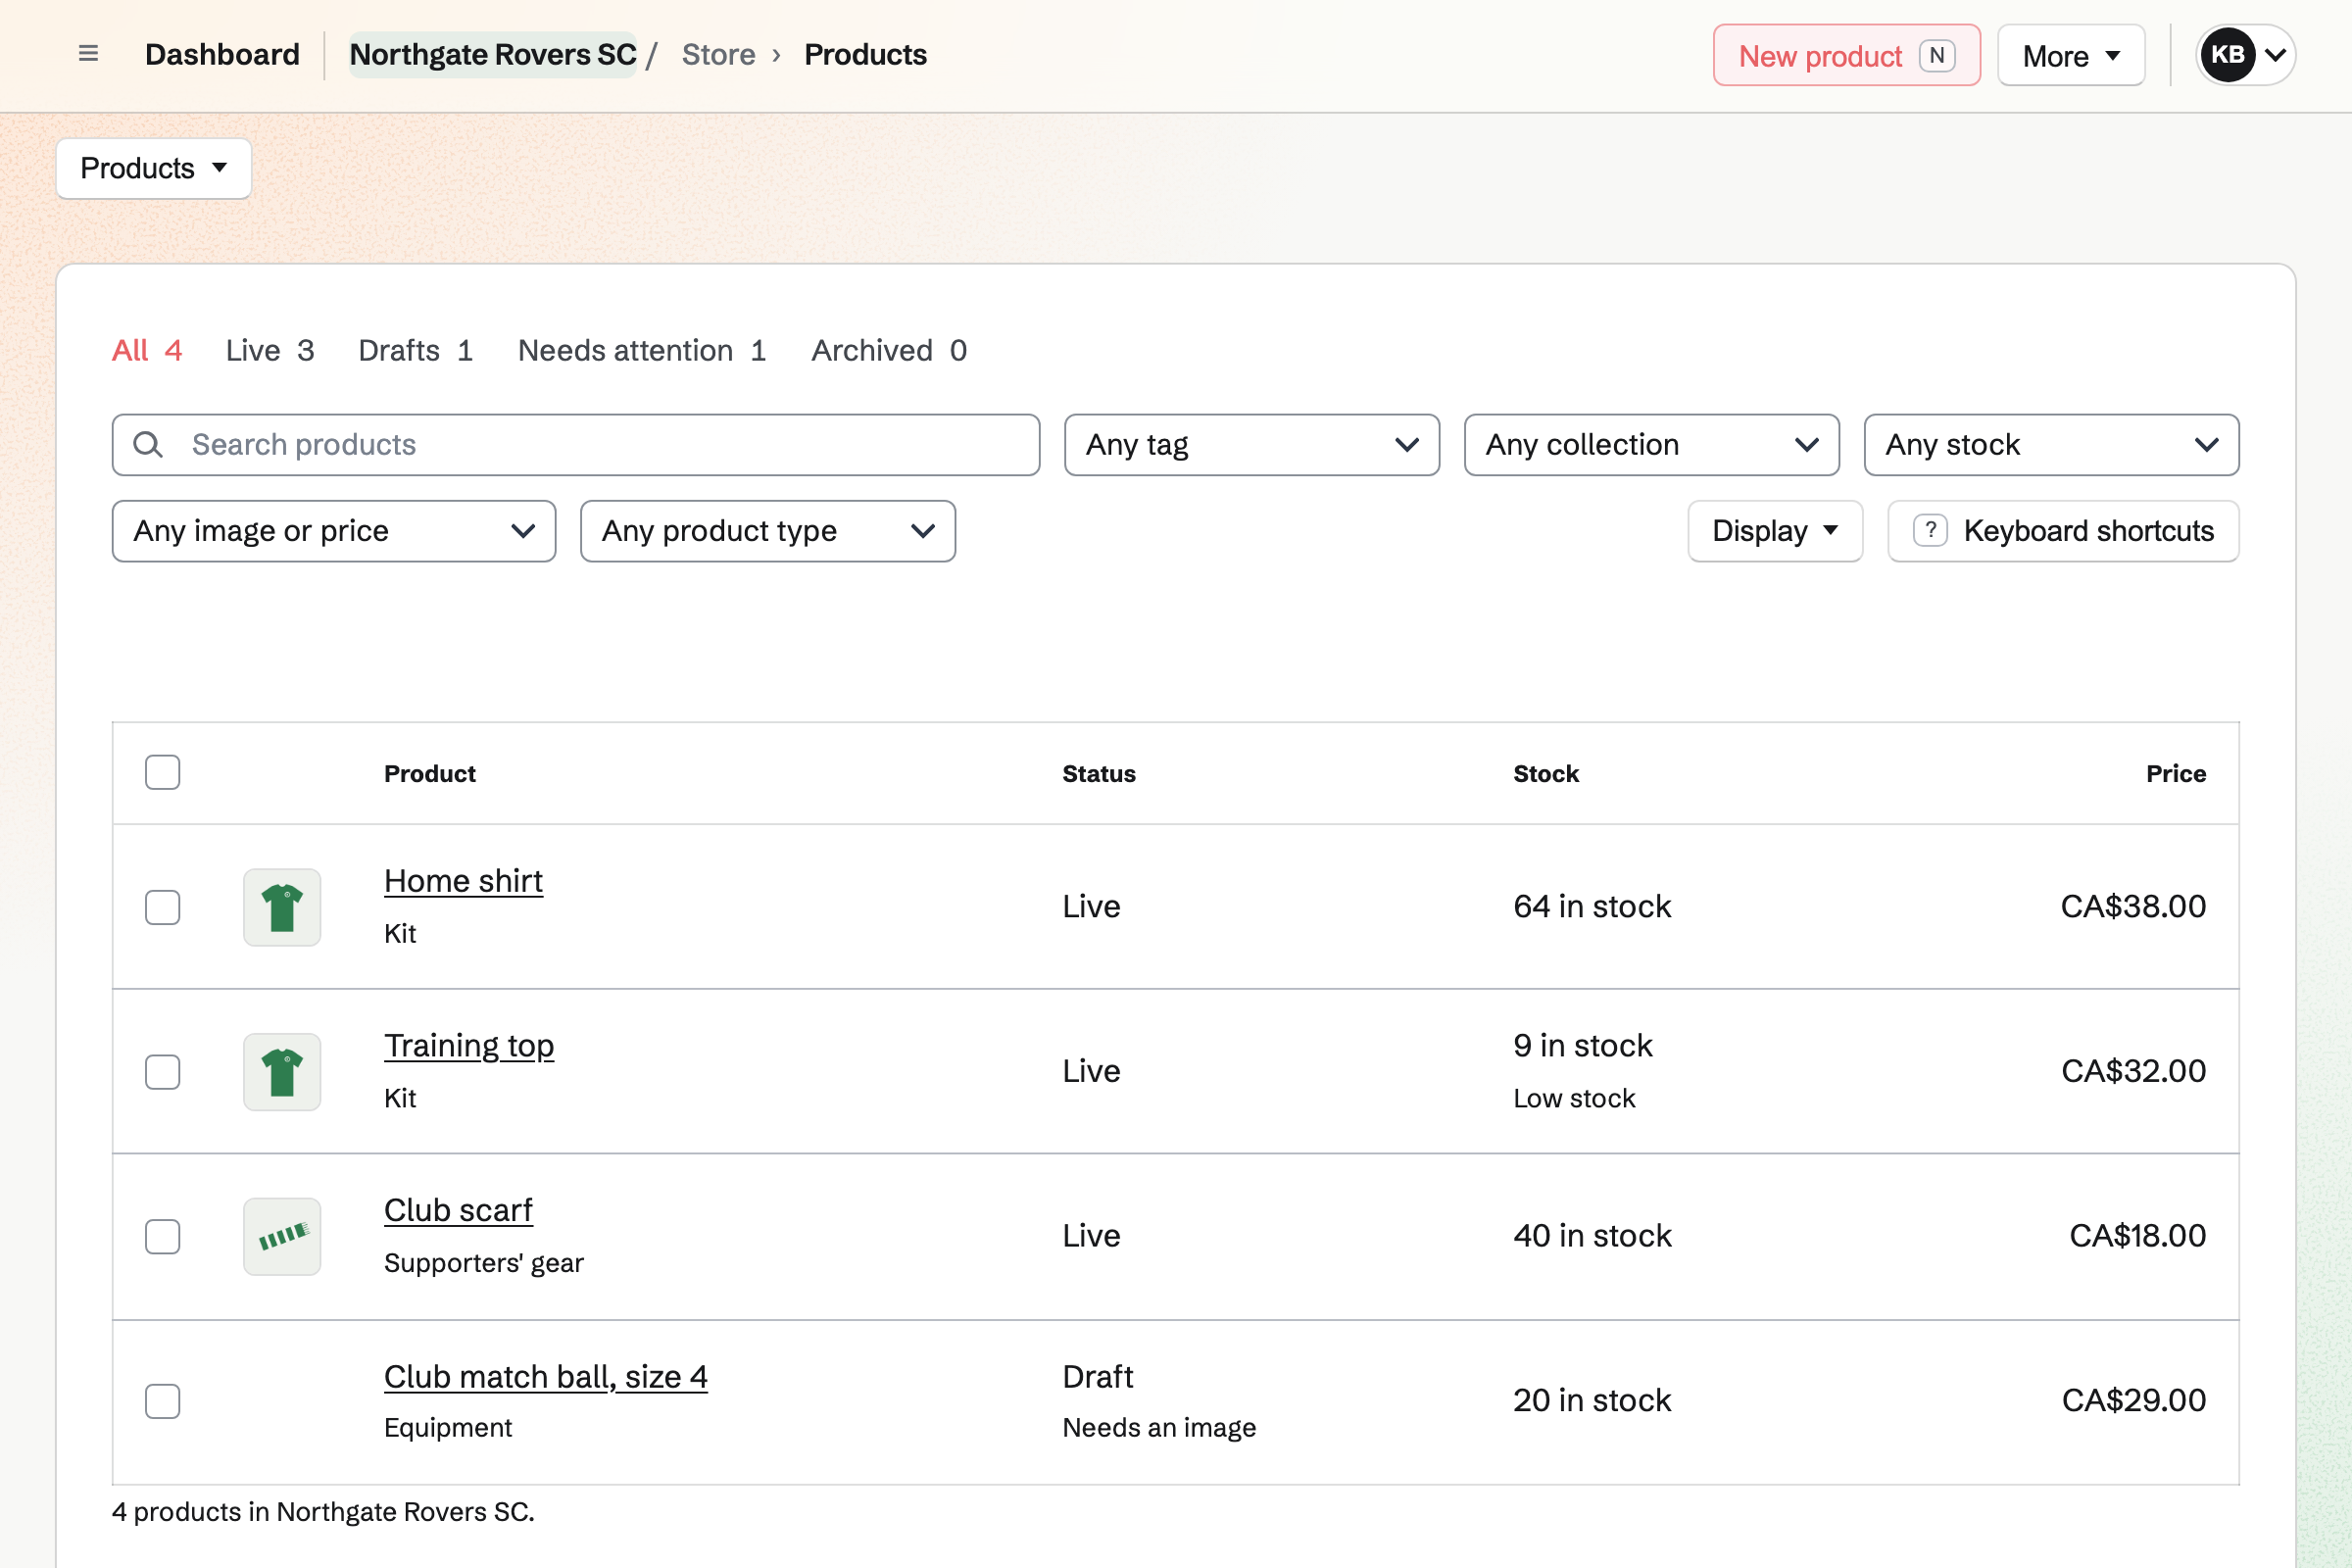Switch to the Archived tab
The image size is (2352, 1568).
(x=889, y=351)
